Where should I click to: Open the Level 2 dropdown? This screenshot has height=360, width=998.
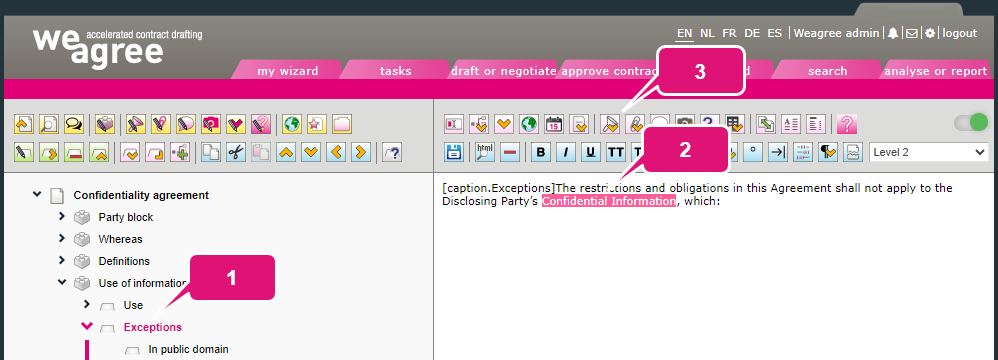(x=928, y=152)
